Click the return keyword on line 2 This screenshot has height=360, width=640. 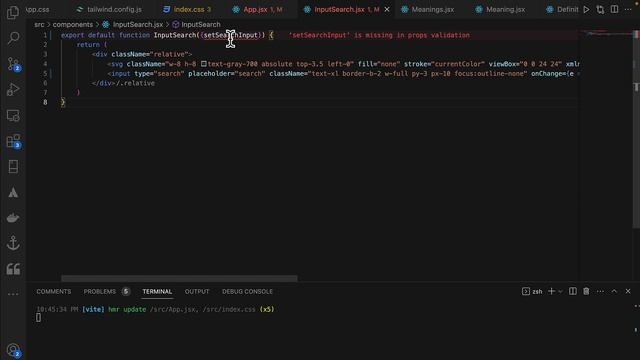point(88,44)
